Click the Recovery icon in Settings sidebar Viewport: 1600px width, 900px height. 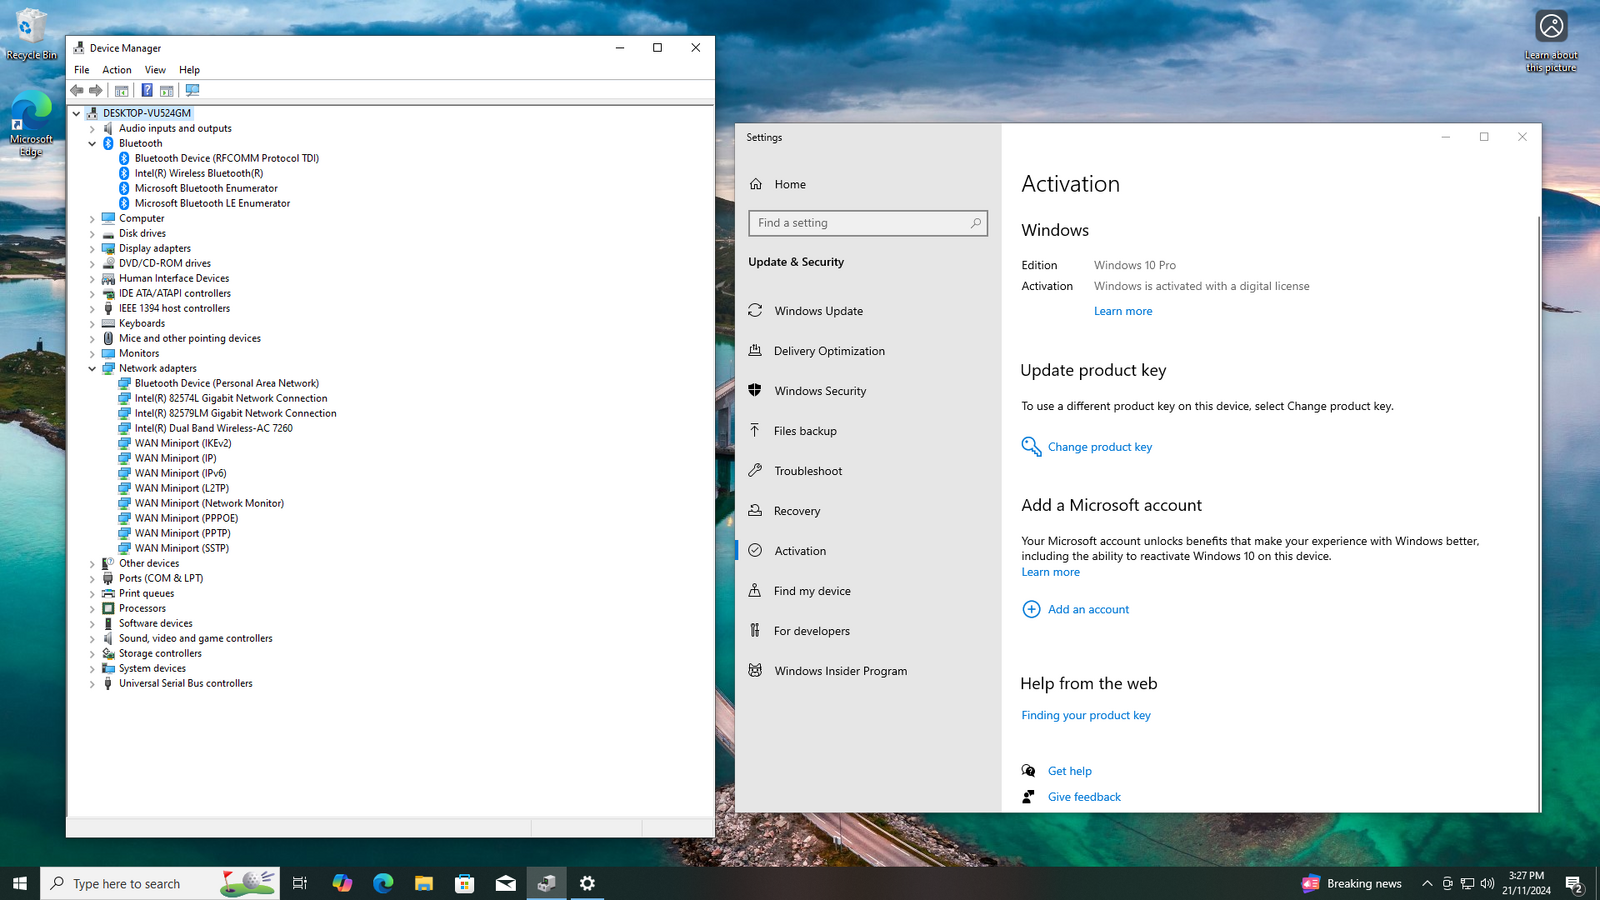pos(755,510)
